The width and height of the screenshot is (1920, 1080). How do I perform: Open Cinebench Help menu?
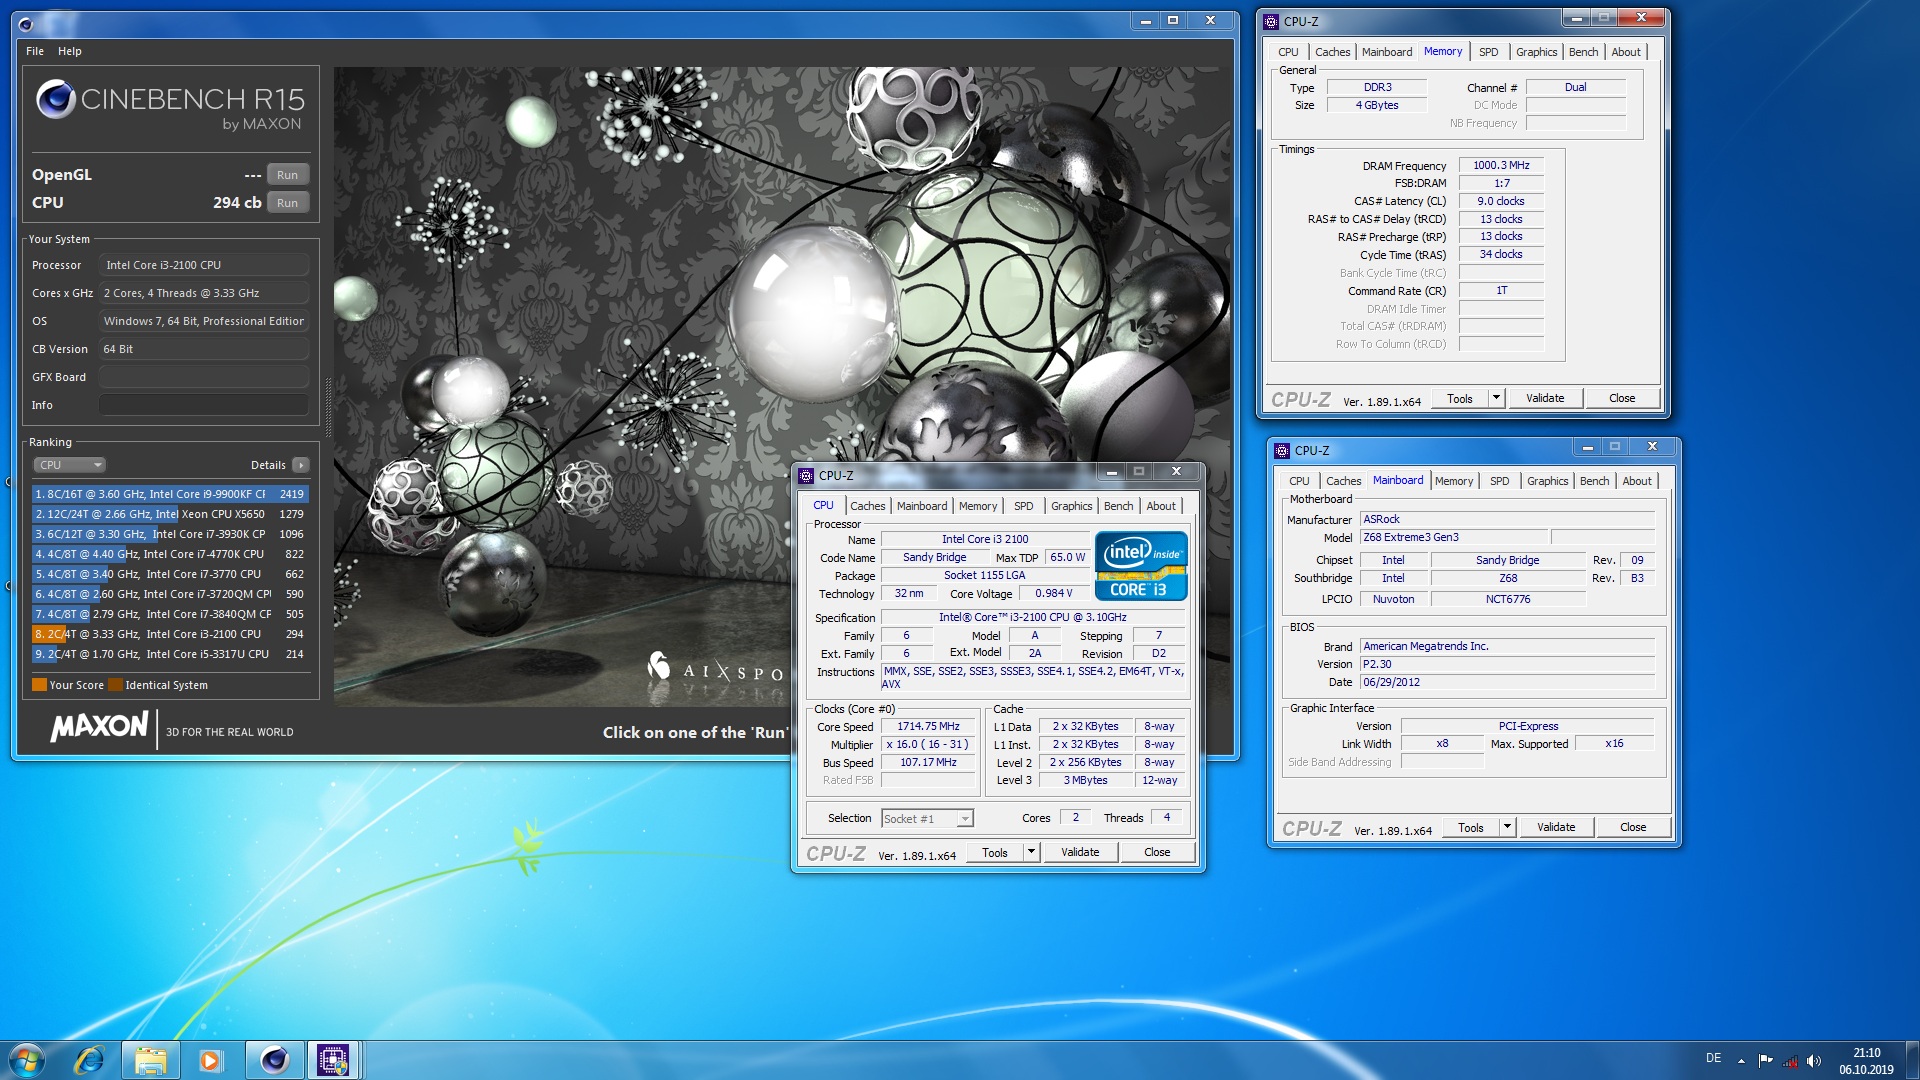pyautogui.click(x=70, y=51)
